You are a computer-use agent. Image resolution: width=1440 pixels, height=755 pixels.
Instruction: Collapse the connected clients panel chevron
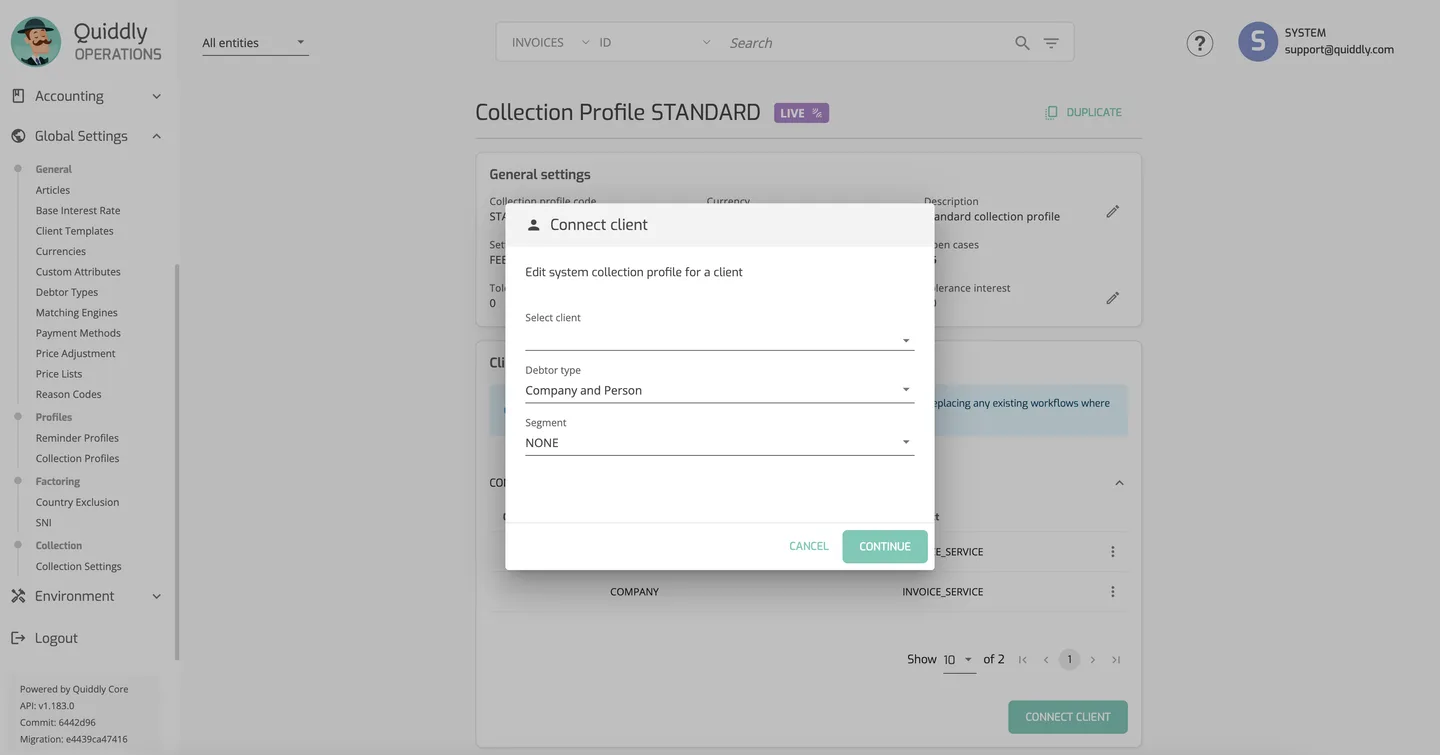pyautogui.click(x=1119, y=483)
